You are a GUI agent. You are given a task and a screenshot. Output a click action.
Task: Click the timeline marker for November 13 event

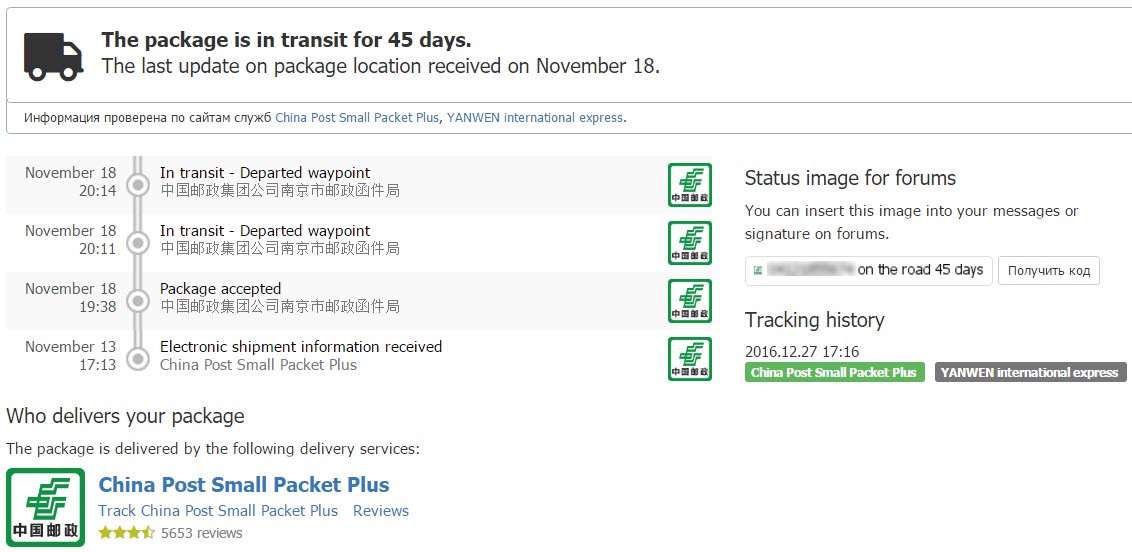(137, 356)
